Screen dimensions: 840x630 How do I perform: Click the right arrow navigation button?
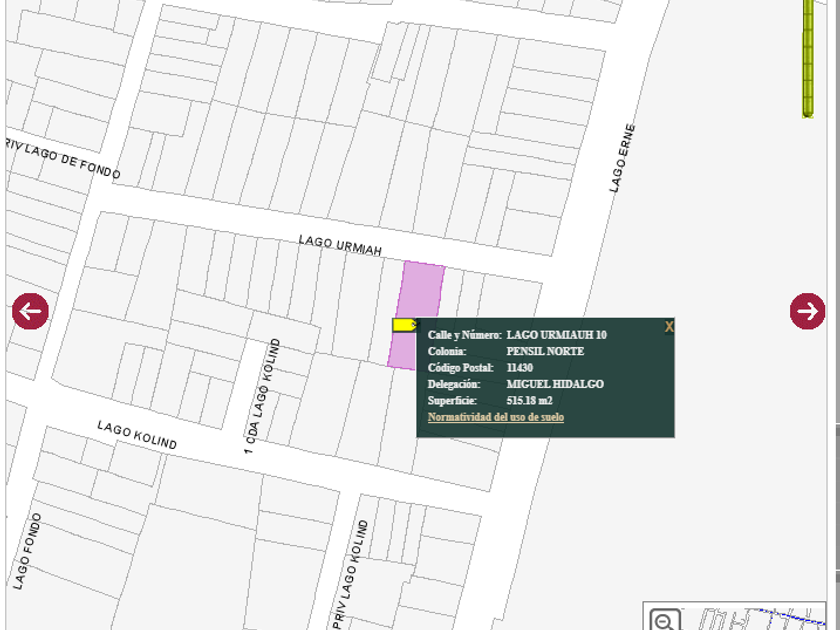(807, 311)
